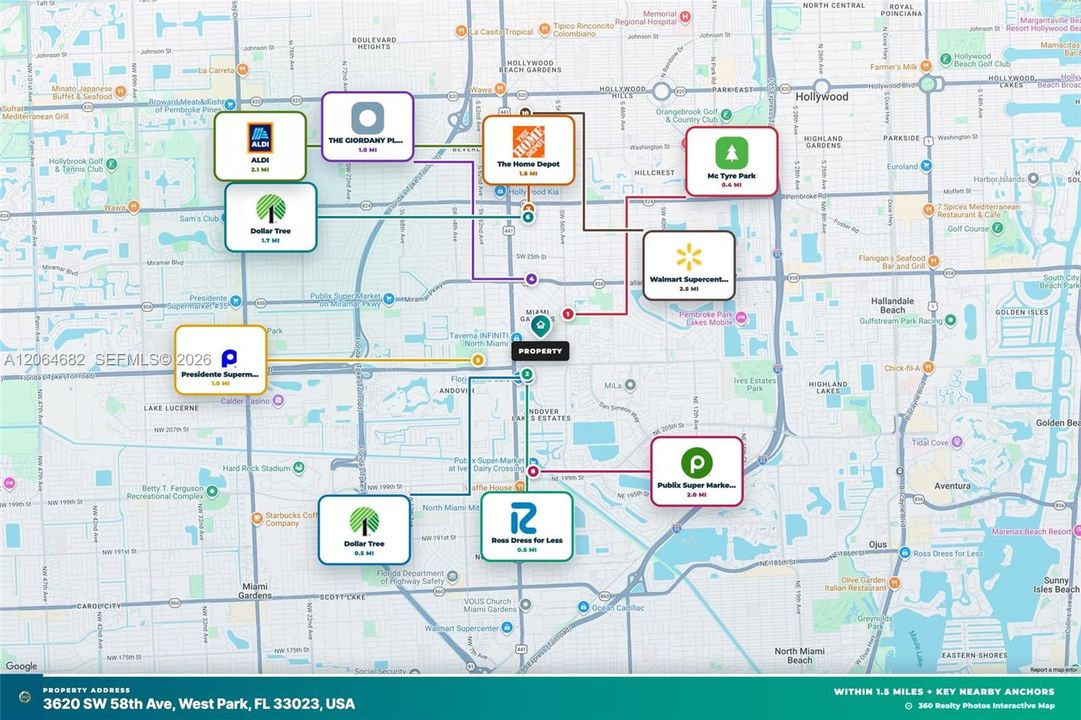
Task: Click the Calder Casino pin
Action: click(278, 401)
